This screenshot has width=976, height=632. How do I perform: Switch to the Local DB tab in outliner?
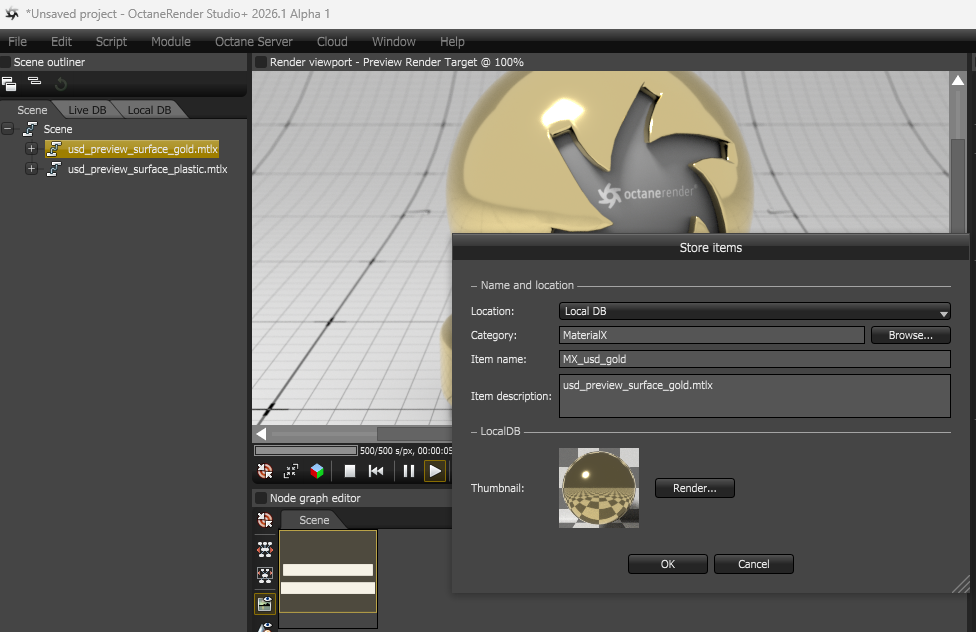[x=149, y=110]
